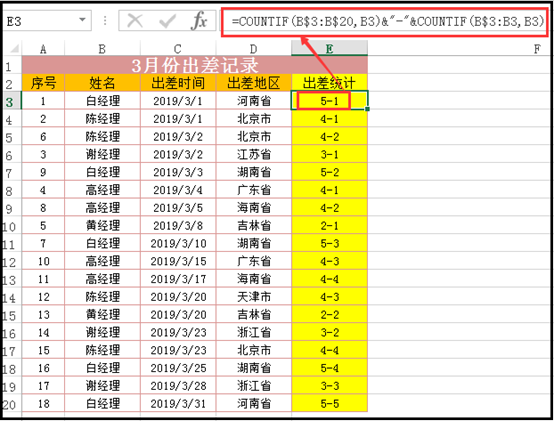The image size is (554, 421).
Task: Select column C header
Action: click(x=178, y=48)
